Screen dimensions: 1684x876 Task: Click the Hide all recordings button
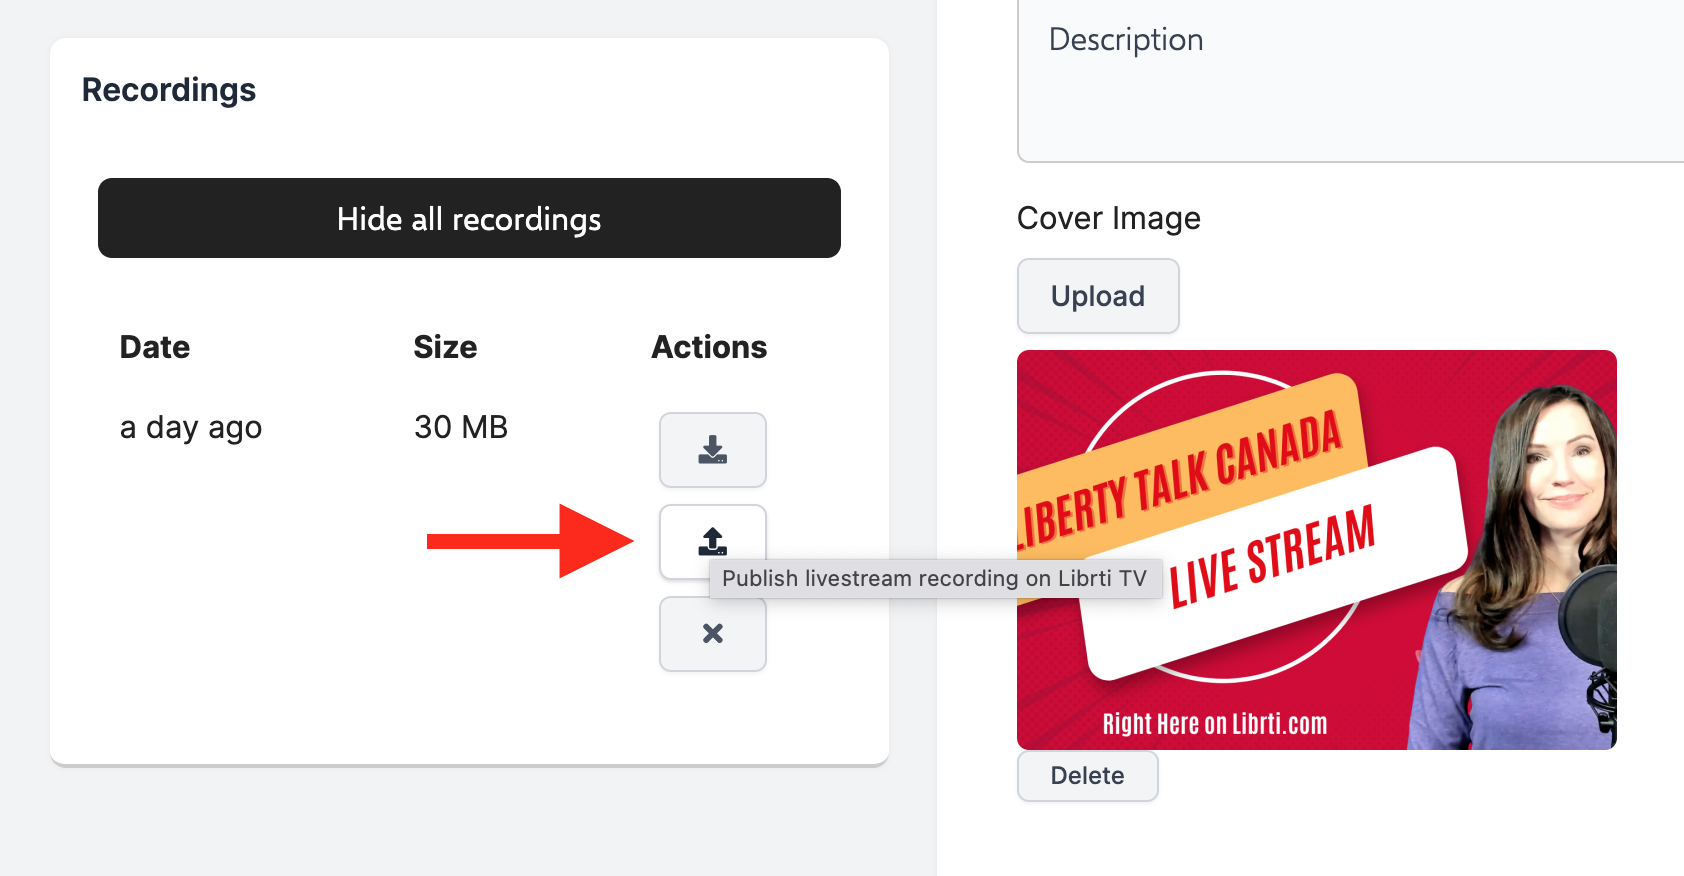[x=469, y=218]
